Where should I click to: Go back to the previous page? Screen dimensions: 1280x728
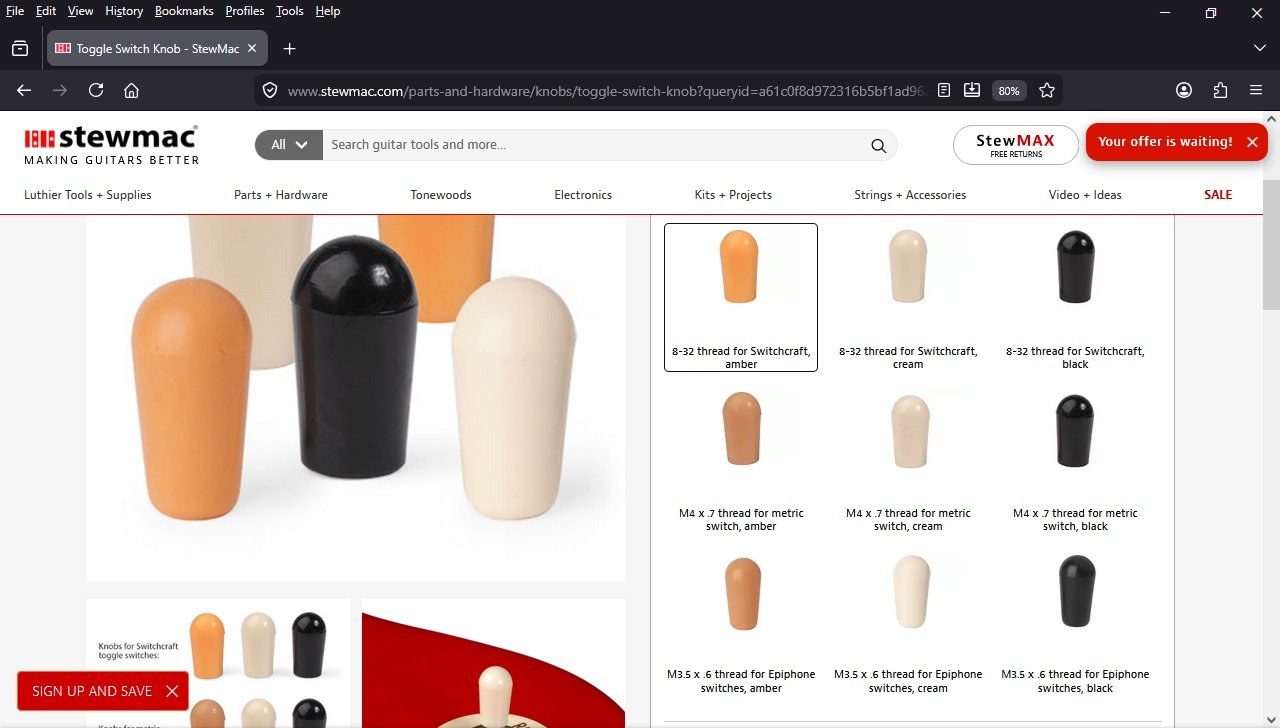[x=24, y=90]
